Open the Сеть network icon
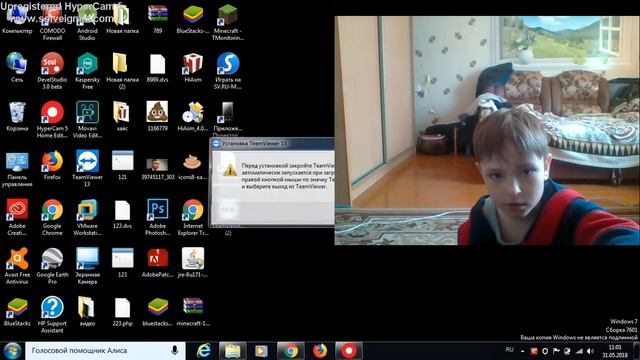Image resolution: width=640 pixels, height=360 pixels. (x=17, y=67)
